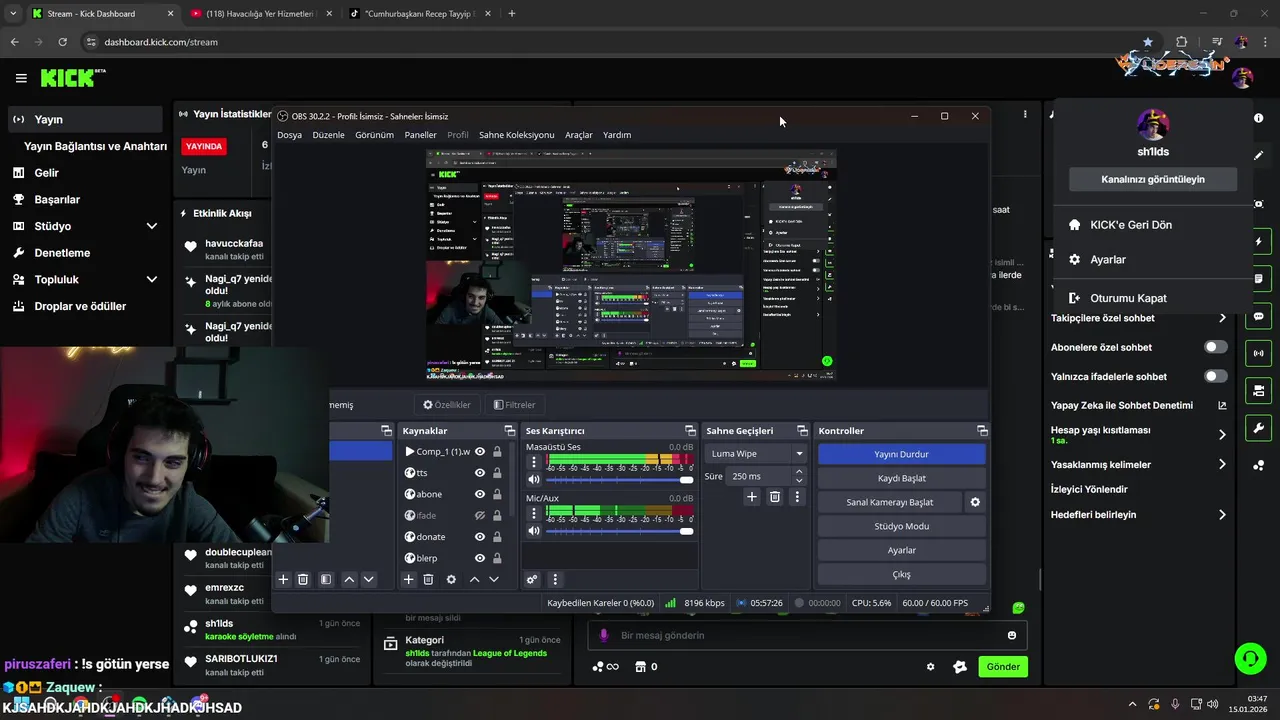Expand Takipçilere özel sohbet chevron
Viewport: 1280px width, 720px height.
pos(1222,318)
